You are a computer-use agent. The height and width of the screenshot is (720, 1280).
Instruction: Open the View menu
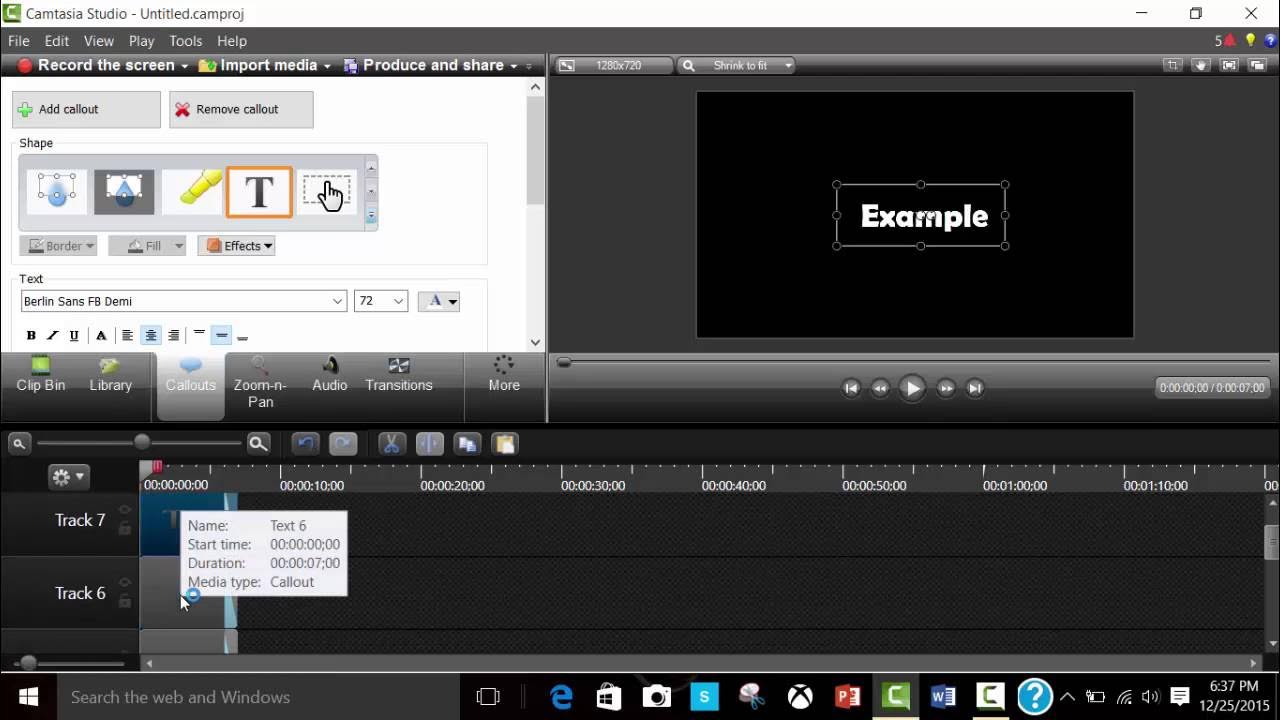click(x=99, y=41)
